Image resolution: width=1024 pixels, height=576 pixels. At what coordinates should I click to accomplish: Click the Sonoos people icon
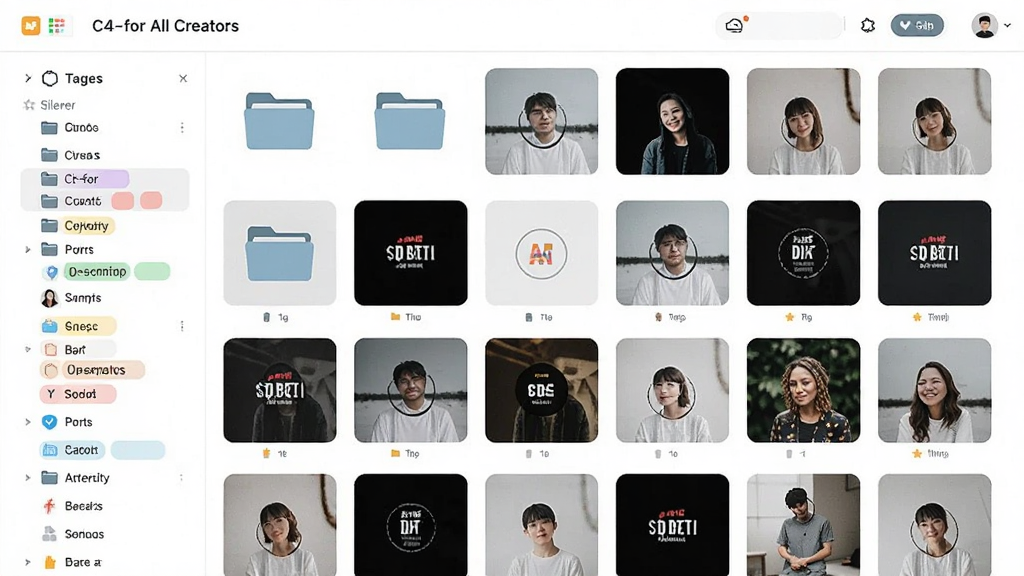(49, 534)
